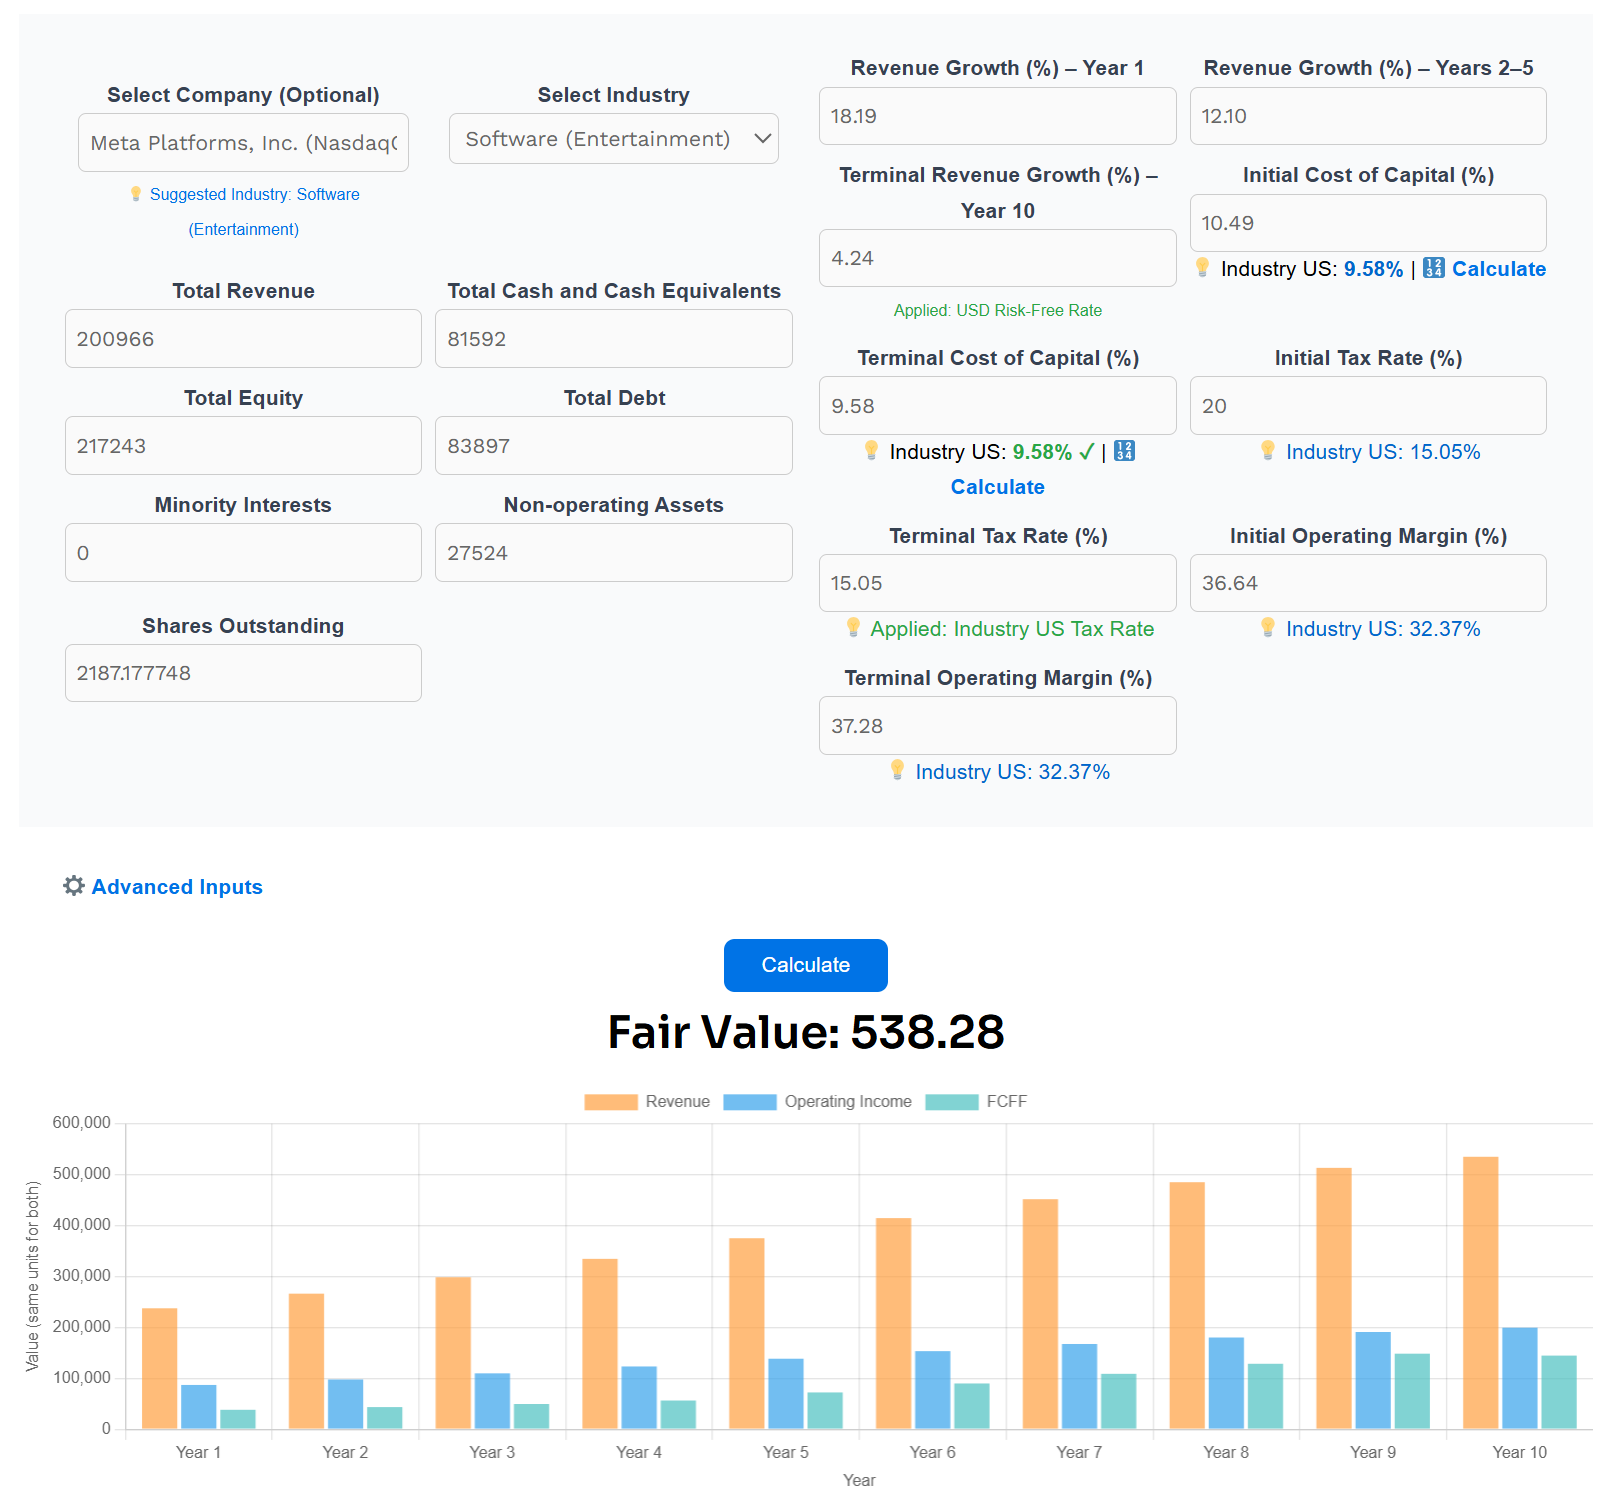
Task: Click the Total Revenue input field
Action: [243, 339]
